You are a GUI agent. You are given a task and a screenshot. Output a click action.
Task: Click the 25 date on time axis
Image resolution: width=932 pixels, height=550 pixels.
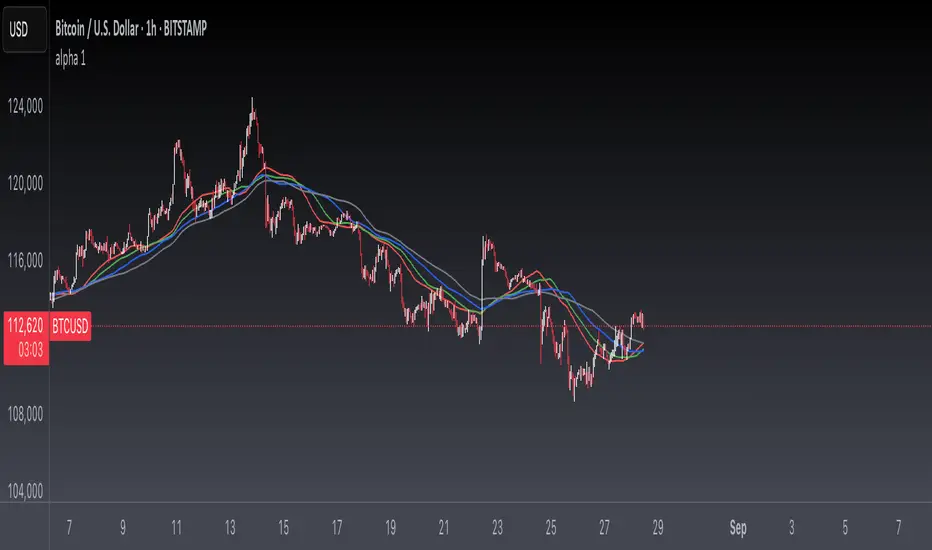click(x=550, y=527)
